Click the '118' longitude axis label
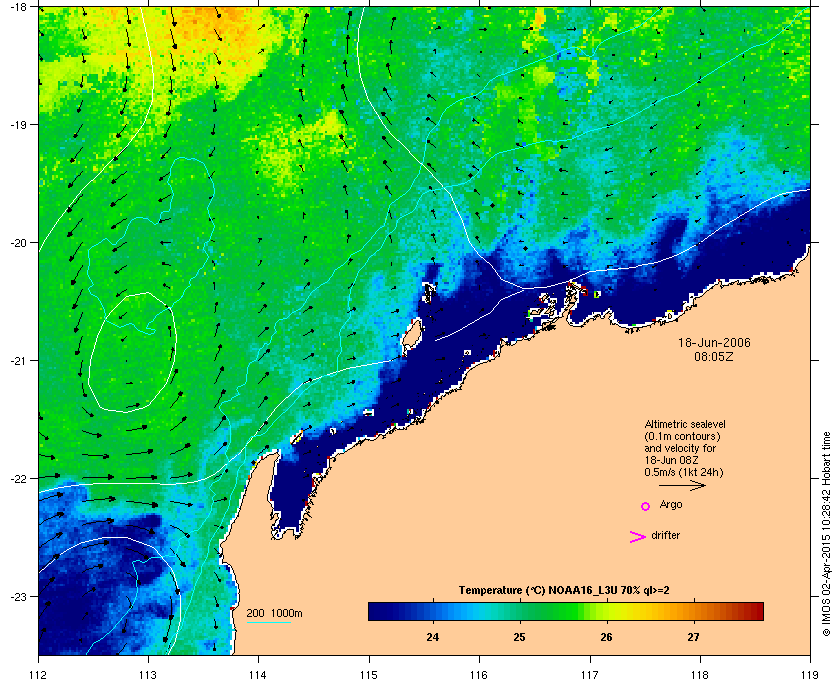Viewport: 840px width, 680px height. [x=700, y=674]
